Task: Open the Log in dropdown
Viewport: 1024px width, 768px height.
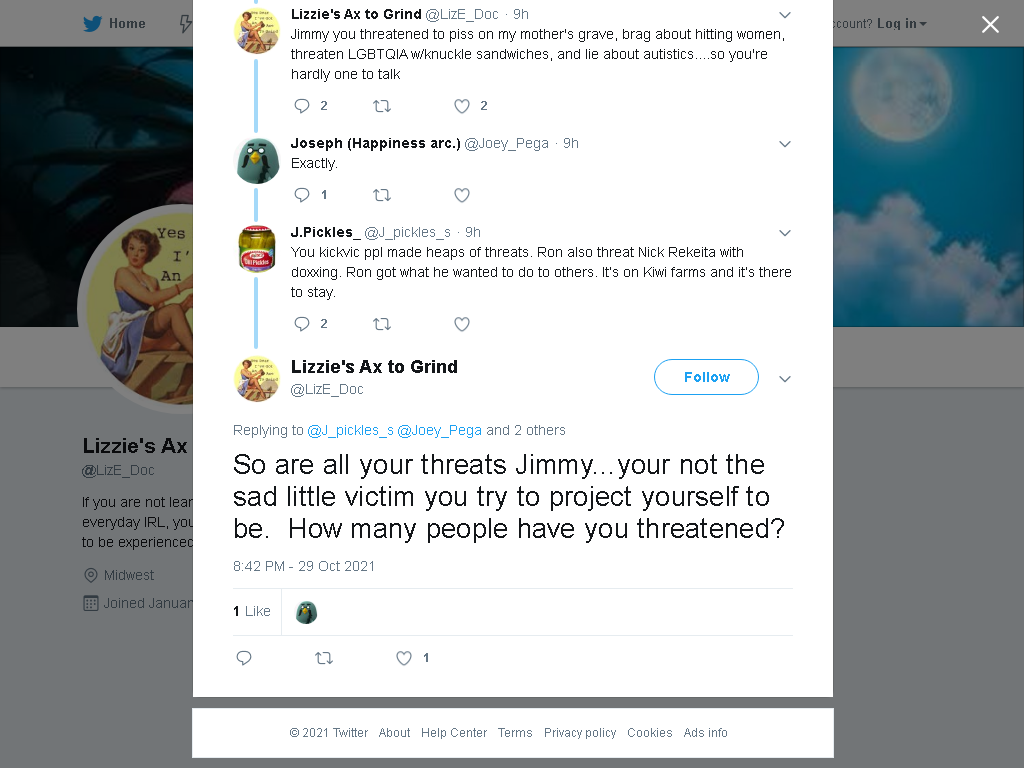Action: (x=901, y=24)
